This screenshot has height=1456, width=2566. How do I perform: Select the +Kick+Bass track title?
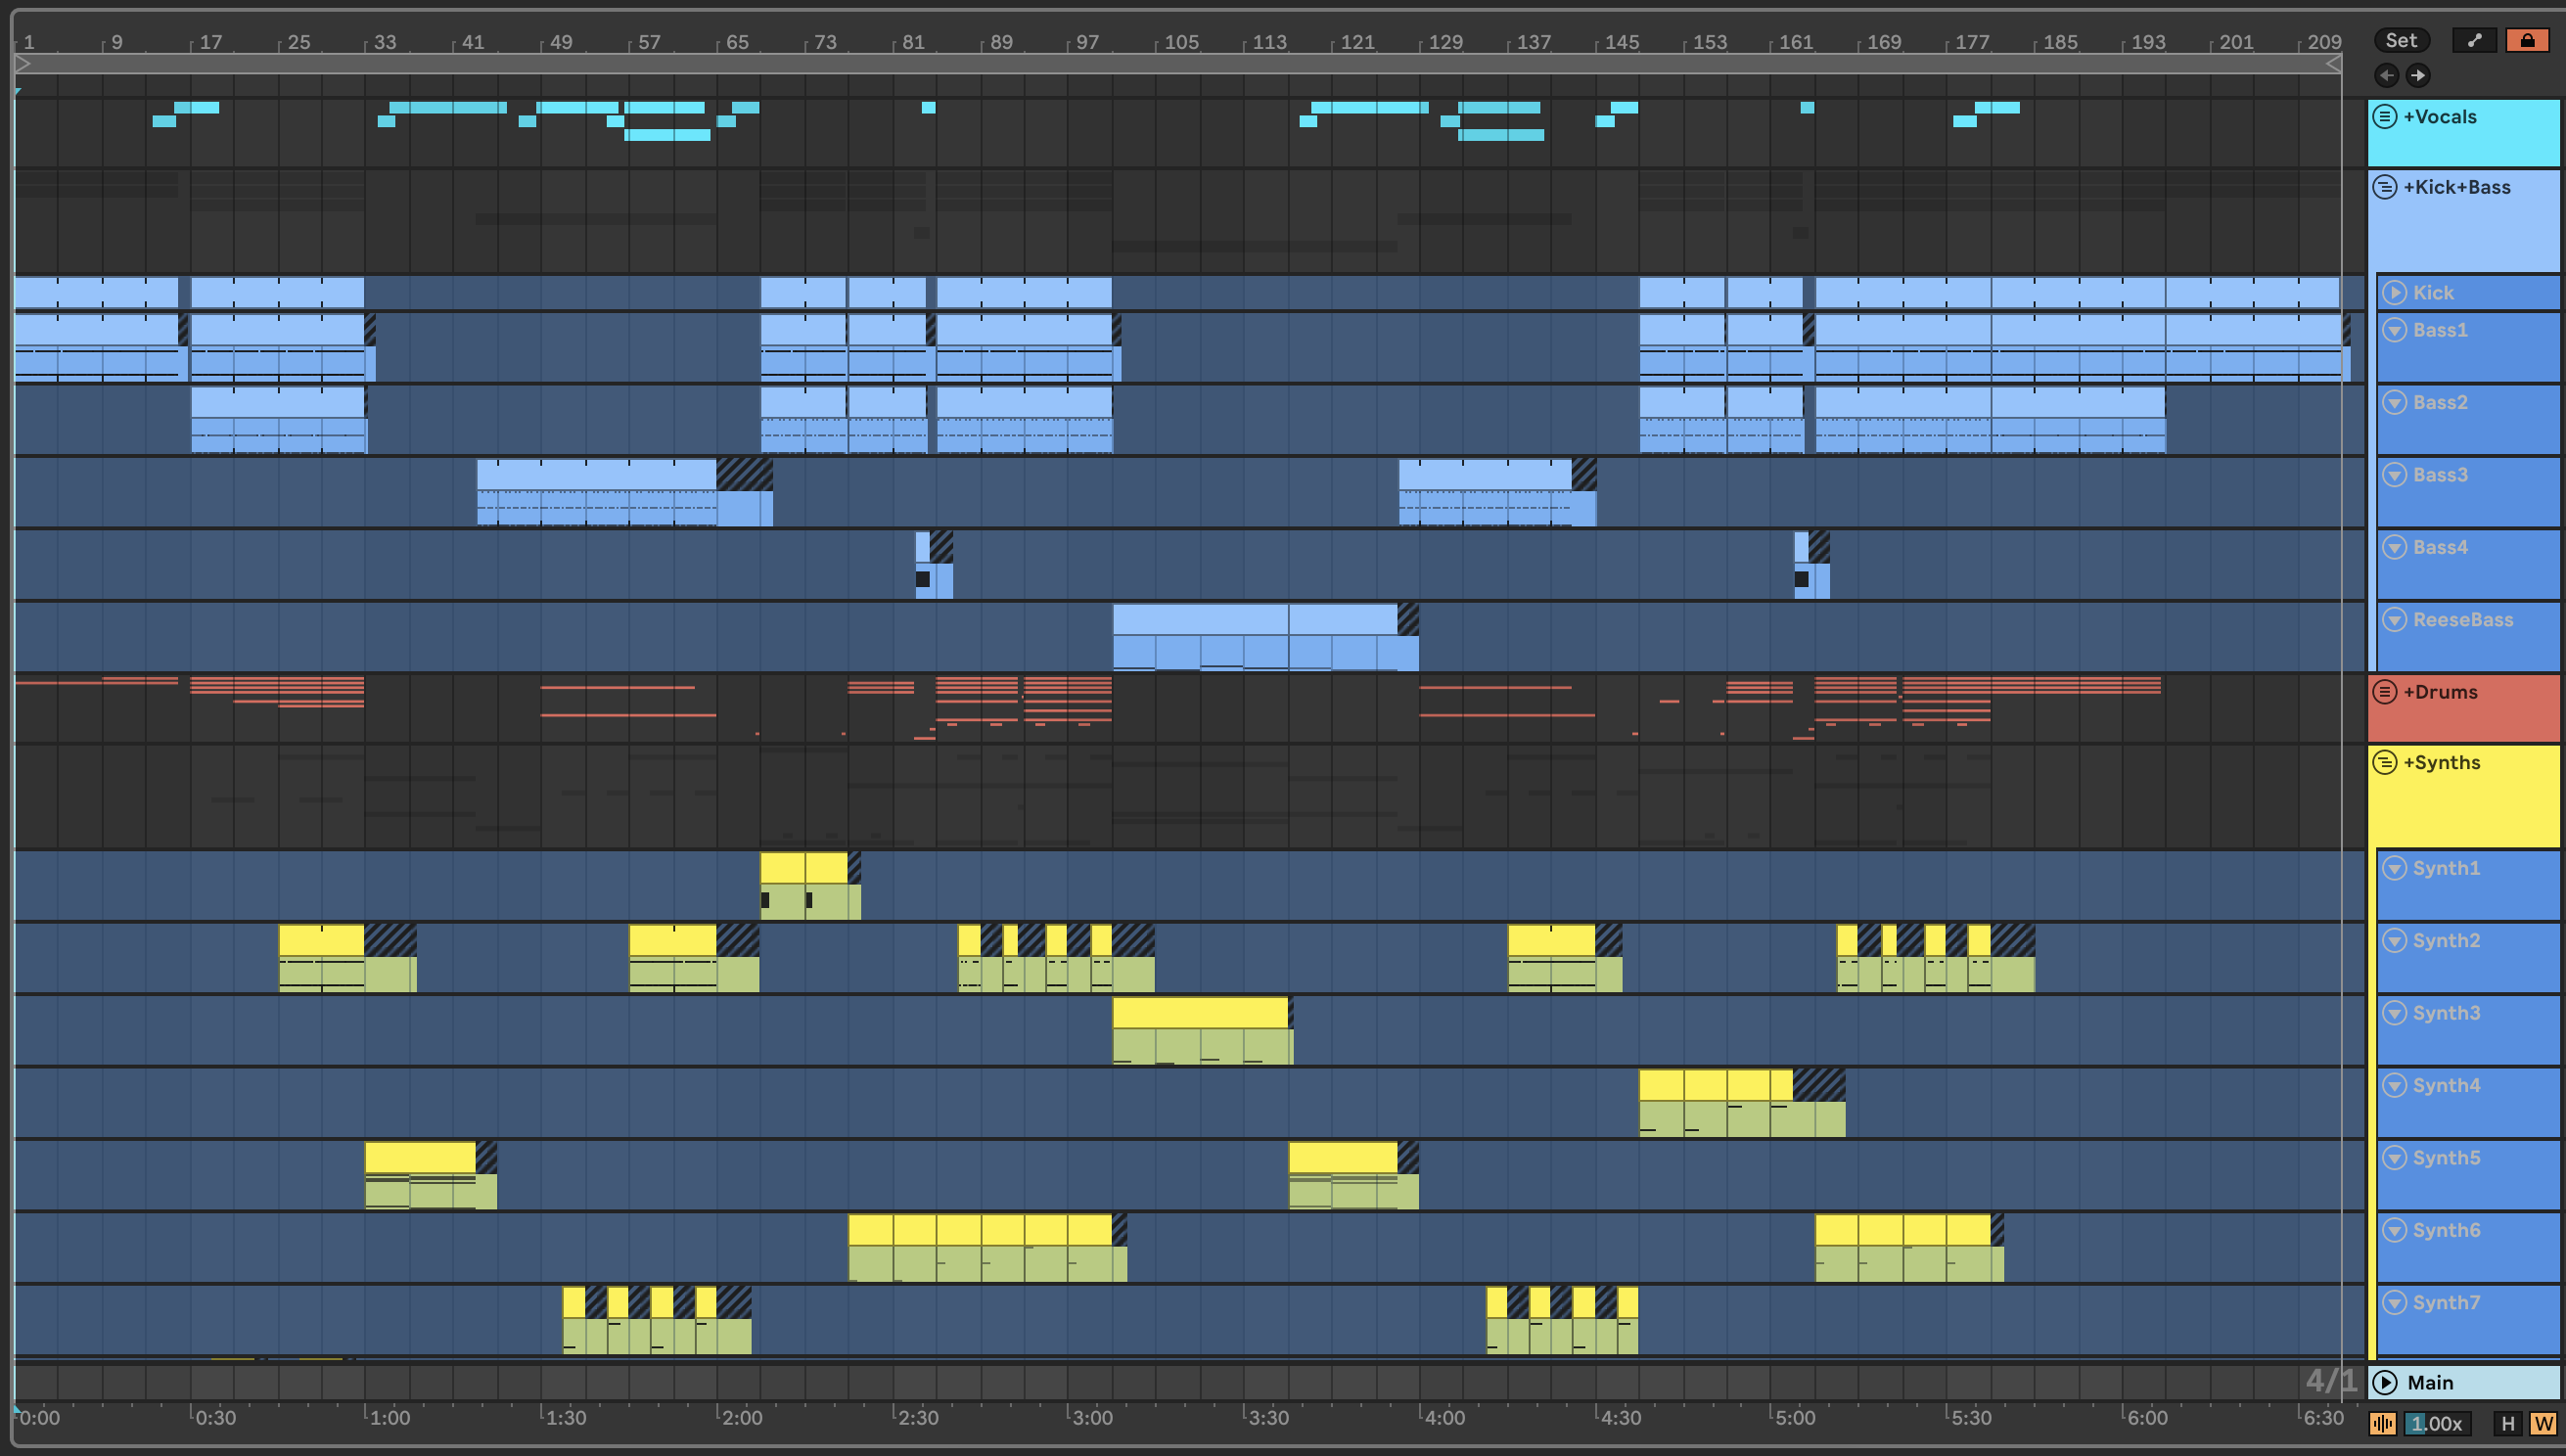(2457, 187)
